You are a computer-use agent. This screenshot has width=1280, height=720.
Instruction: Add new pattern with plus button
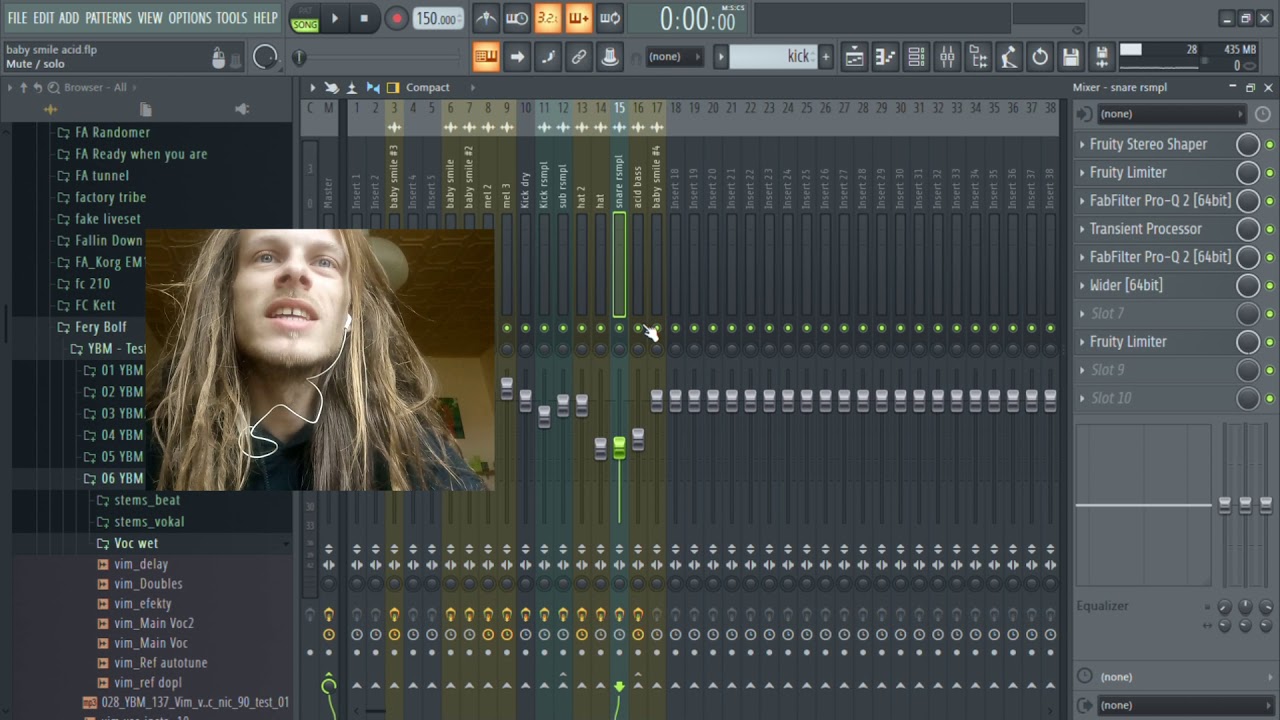pyautogui.click(x=826, y=57)
